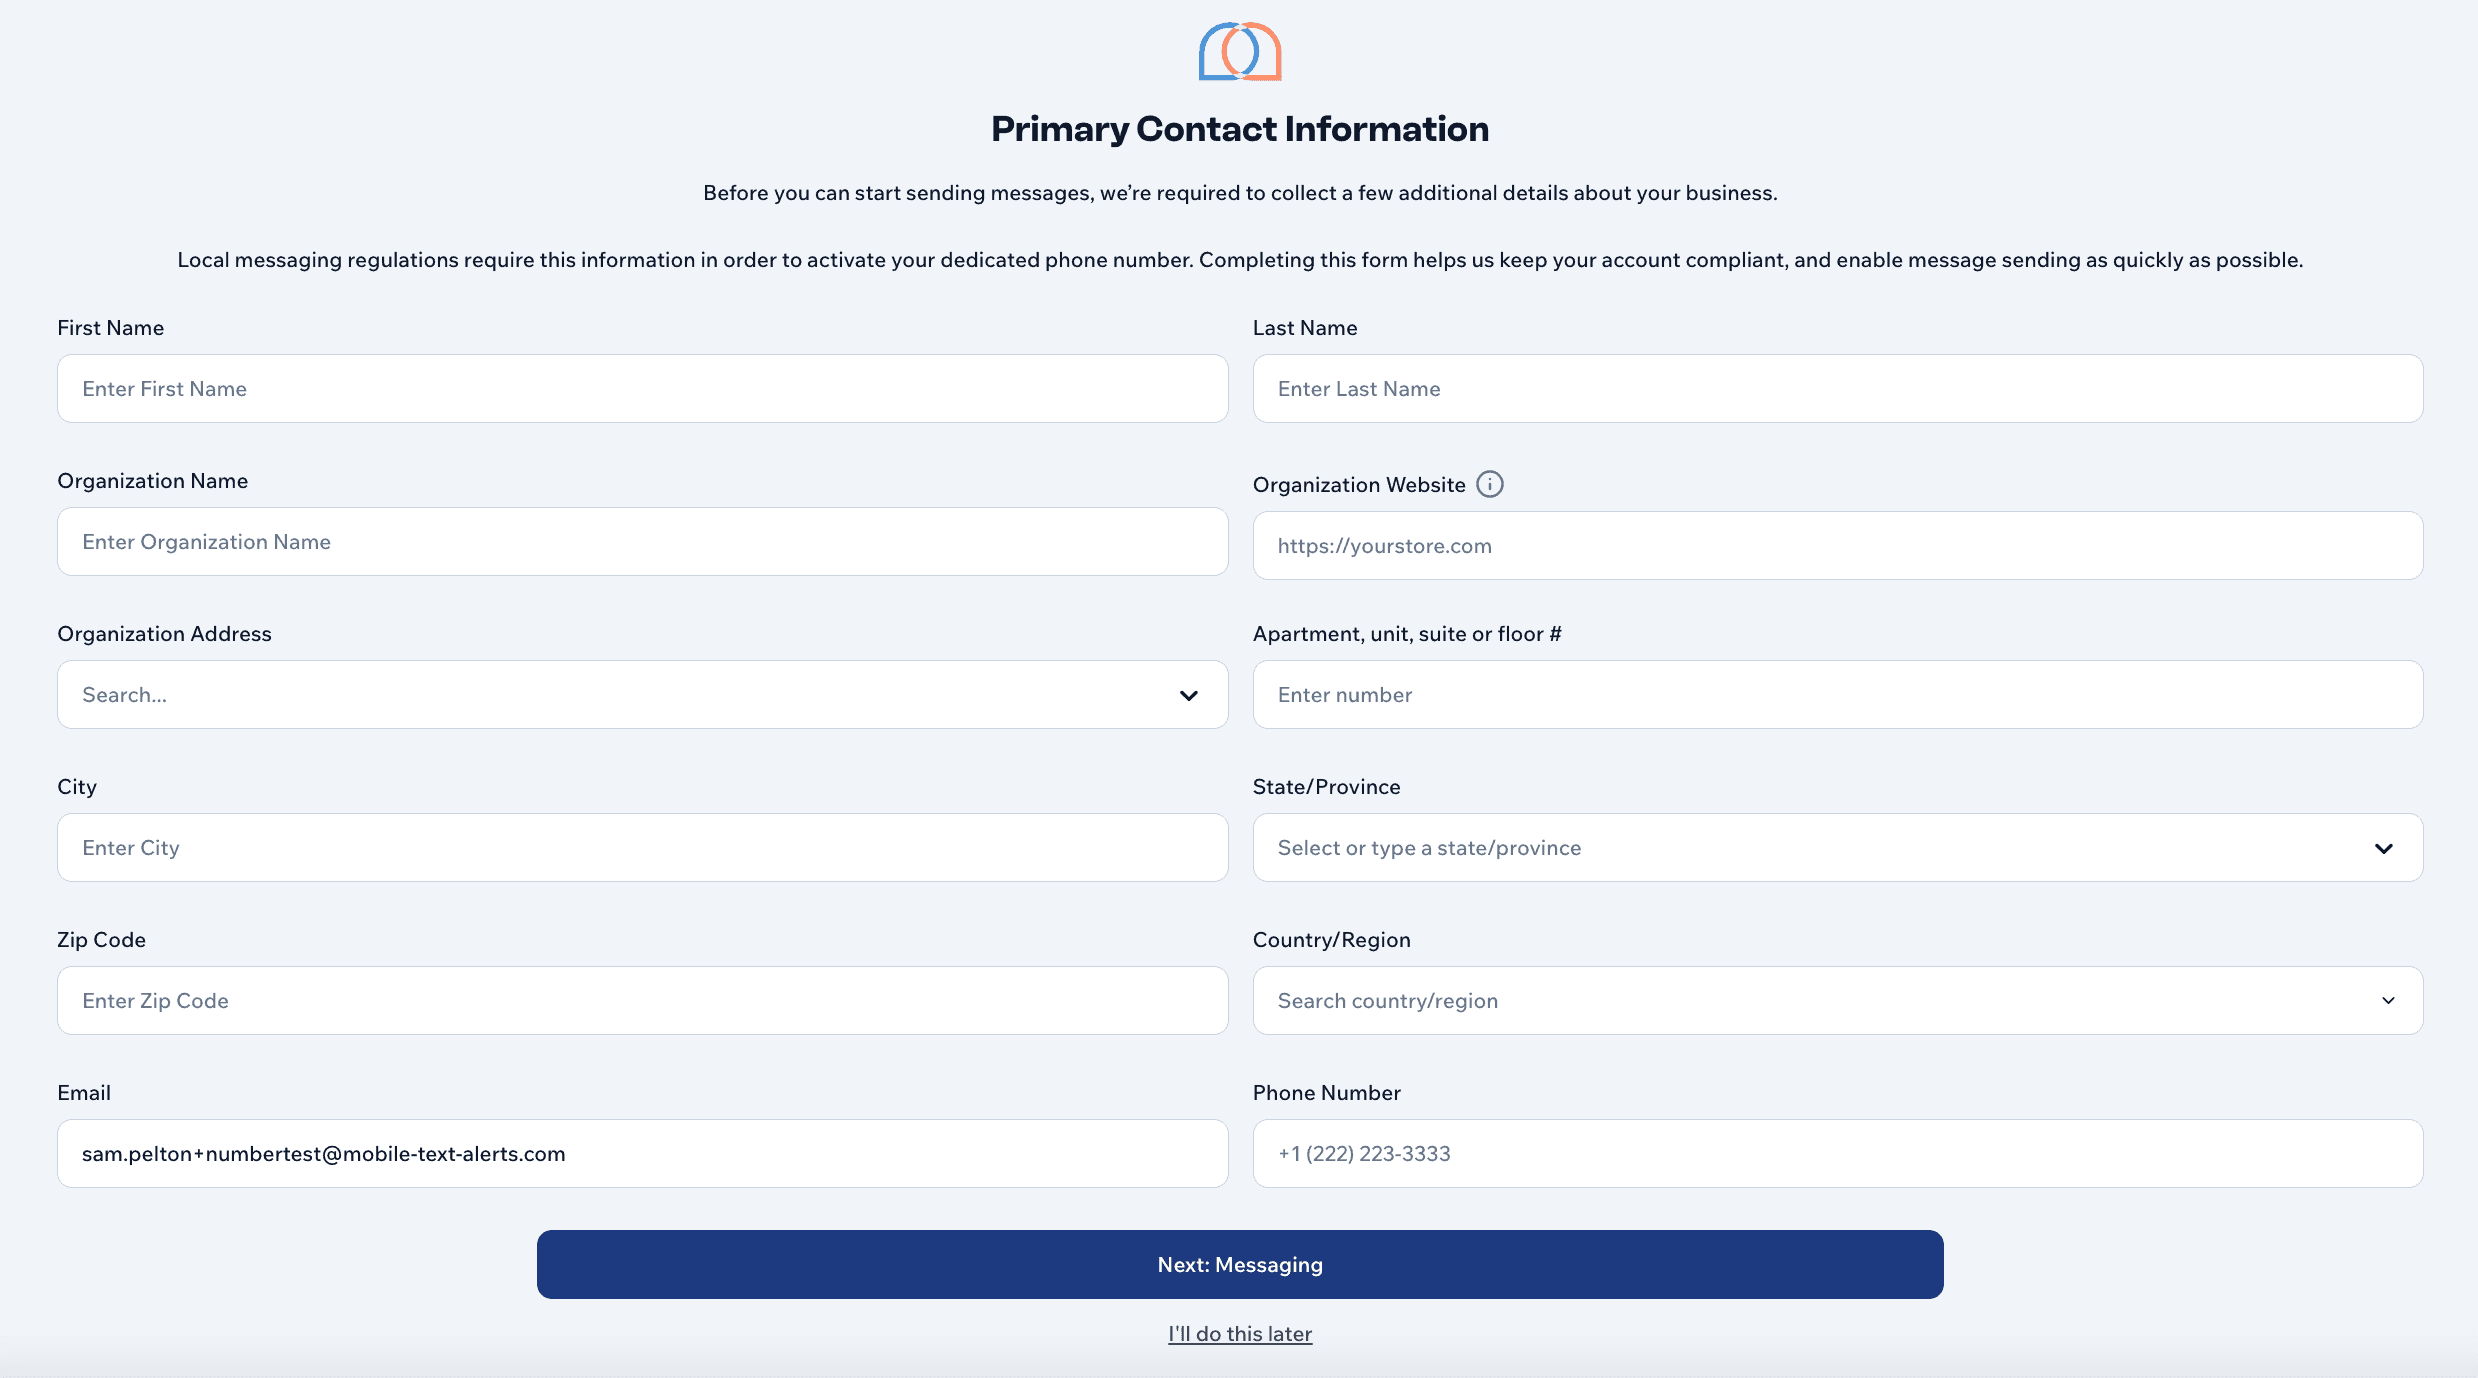This screenshot has width=2478, height=1378.
Task: Click the info icon beside Organization Website
Action: click(x=1490, y=484)
